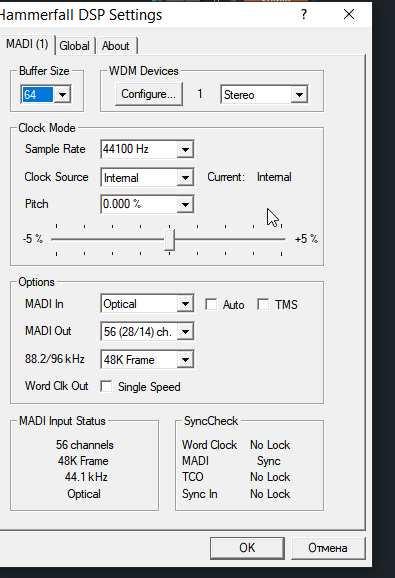Switch to the Global tab
395x578 pixels.
click(x=74, y=46)
